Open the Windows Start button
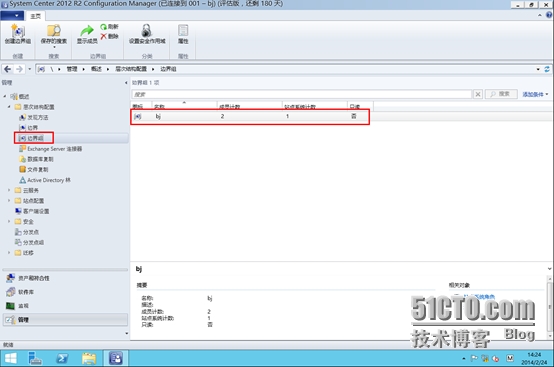This screenshot has height=367, width=554. 11,359
